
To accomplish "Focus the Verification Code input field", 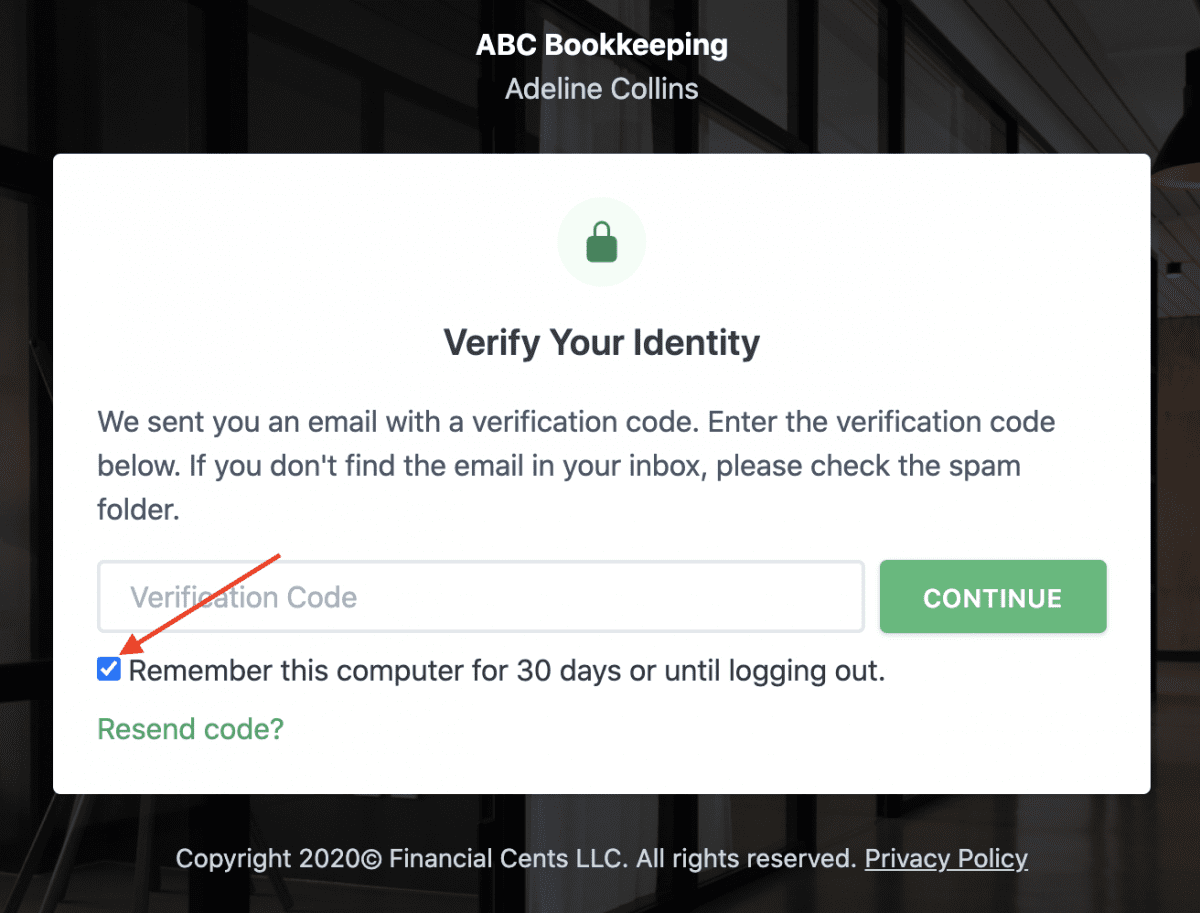I will pyautogui.click(x=481, y=597).
